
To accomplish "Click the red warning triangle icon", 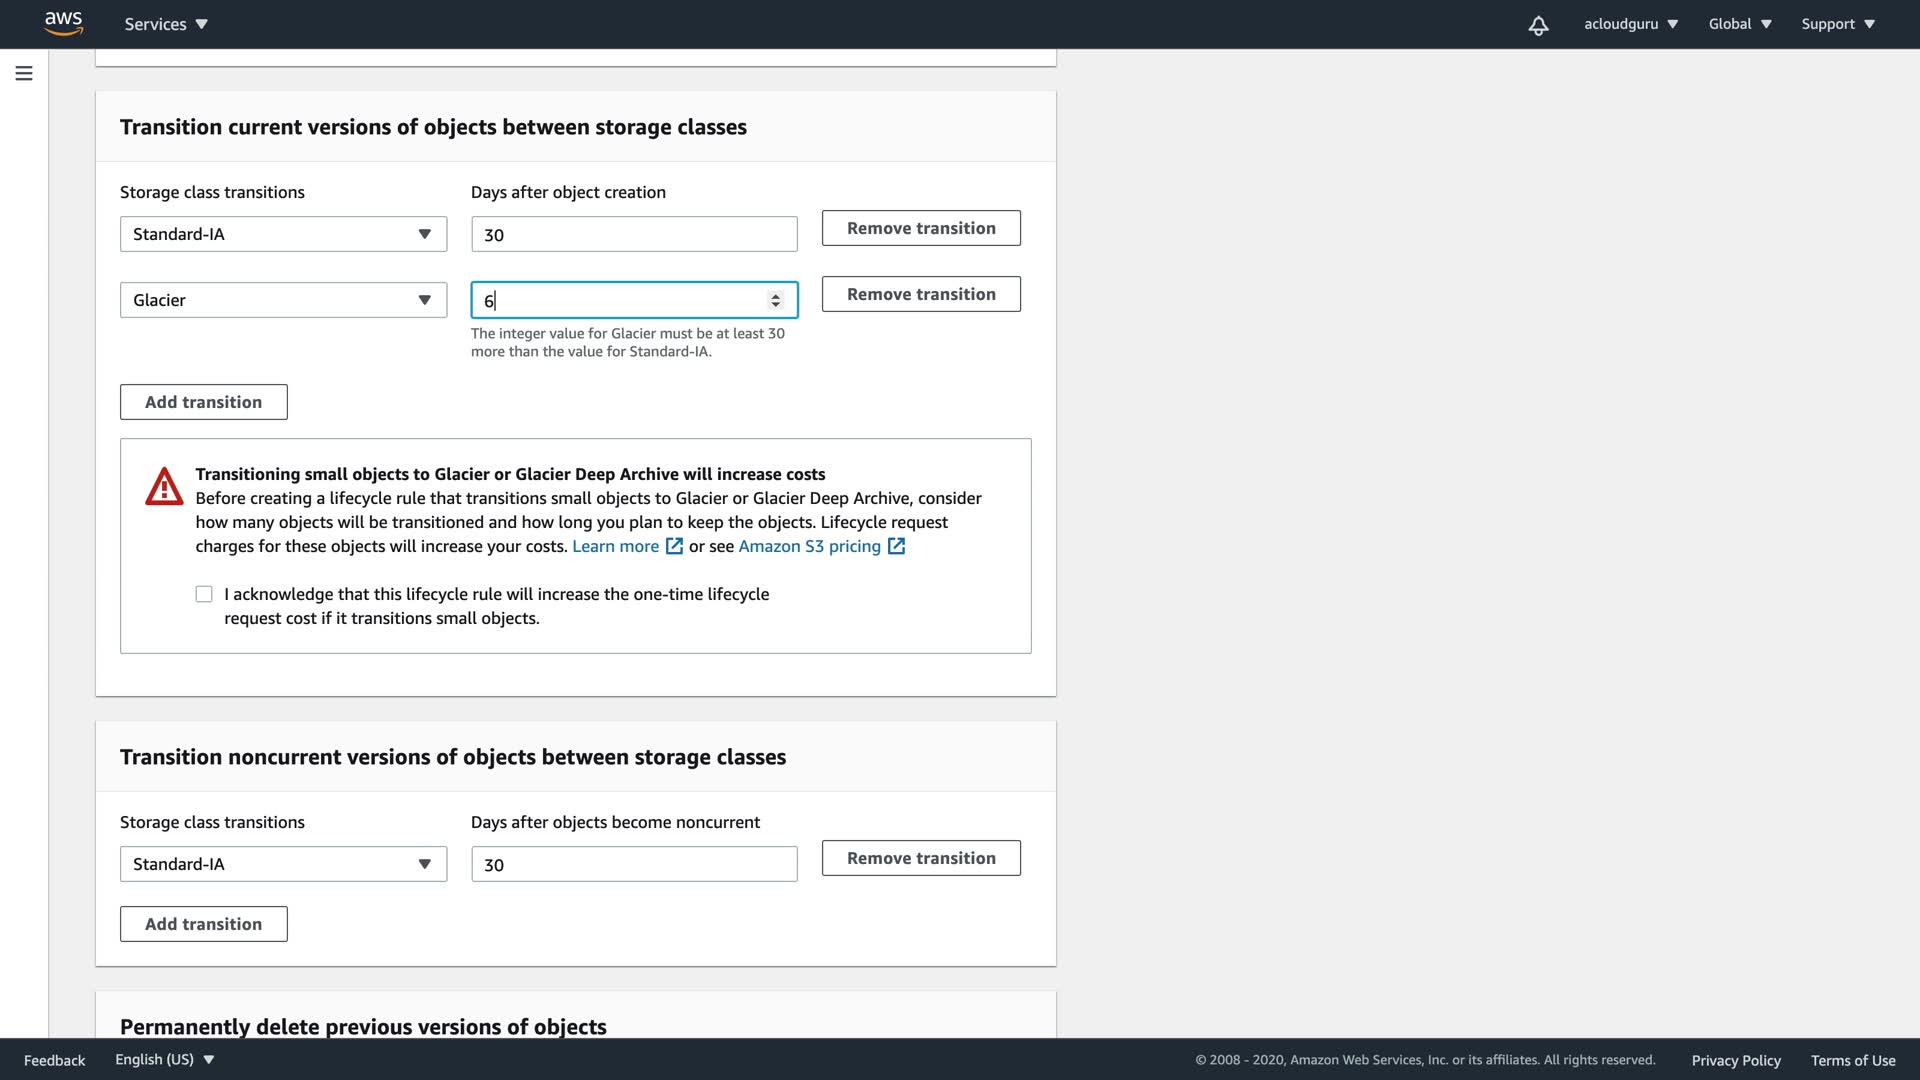I will pyautogui.click(x=164, y=487).
